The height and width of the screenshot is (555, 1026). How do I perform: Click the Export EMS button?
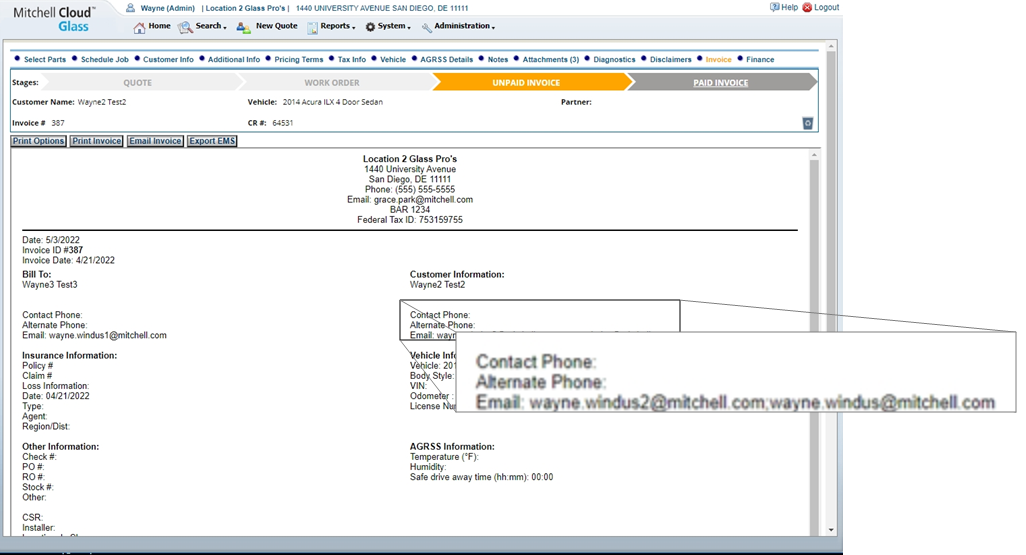212,141
